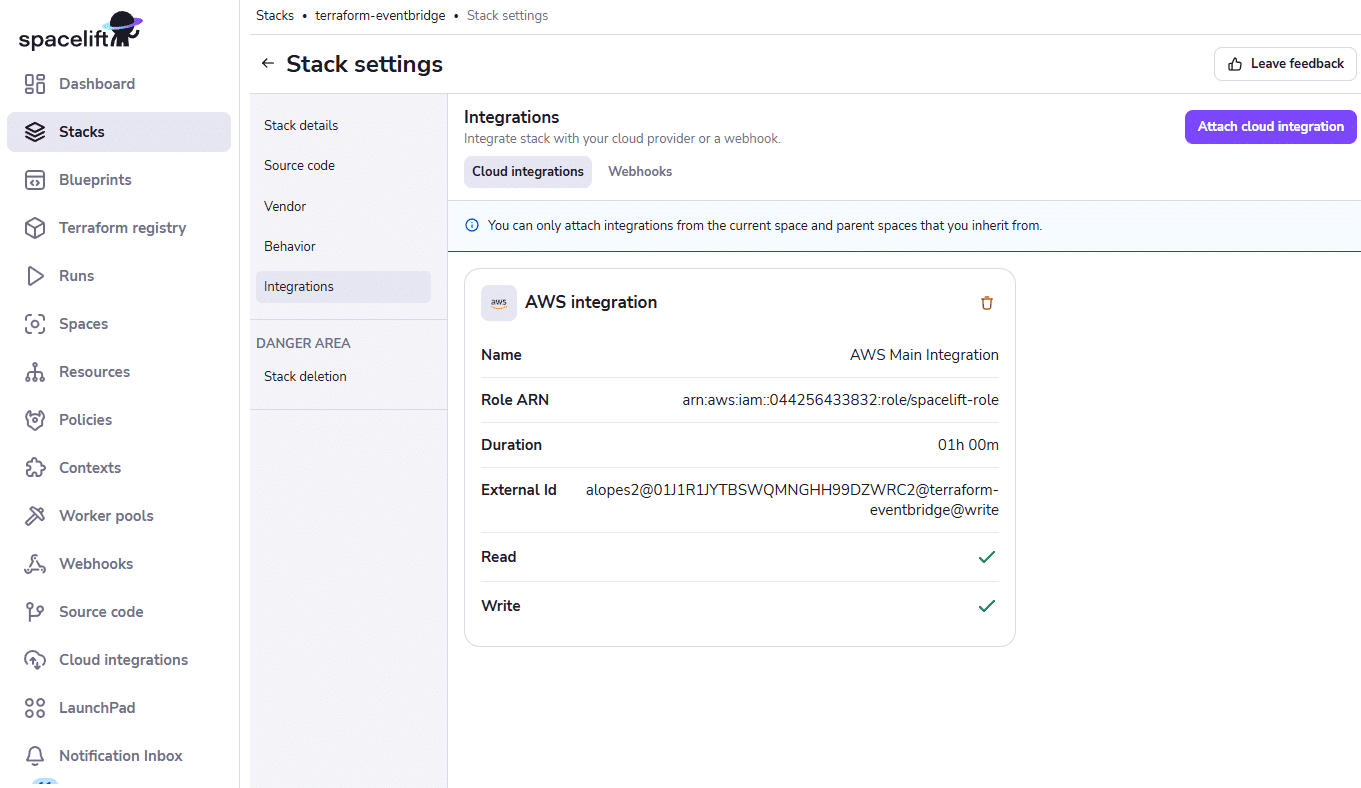Click the Notification Inbox bell icon
Image resolution: width=1361 pixels, height=788 pixels.
[35, 756]
